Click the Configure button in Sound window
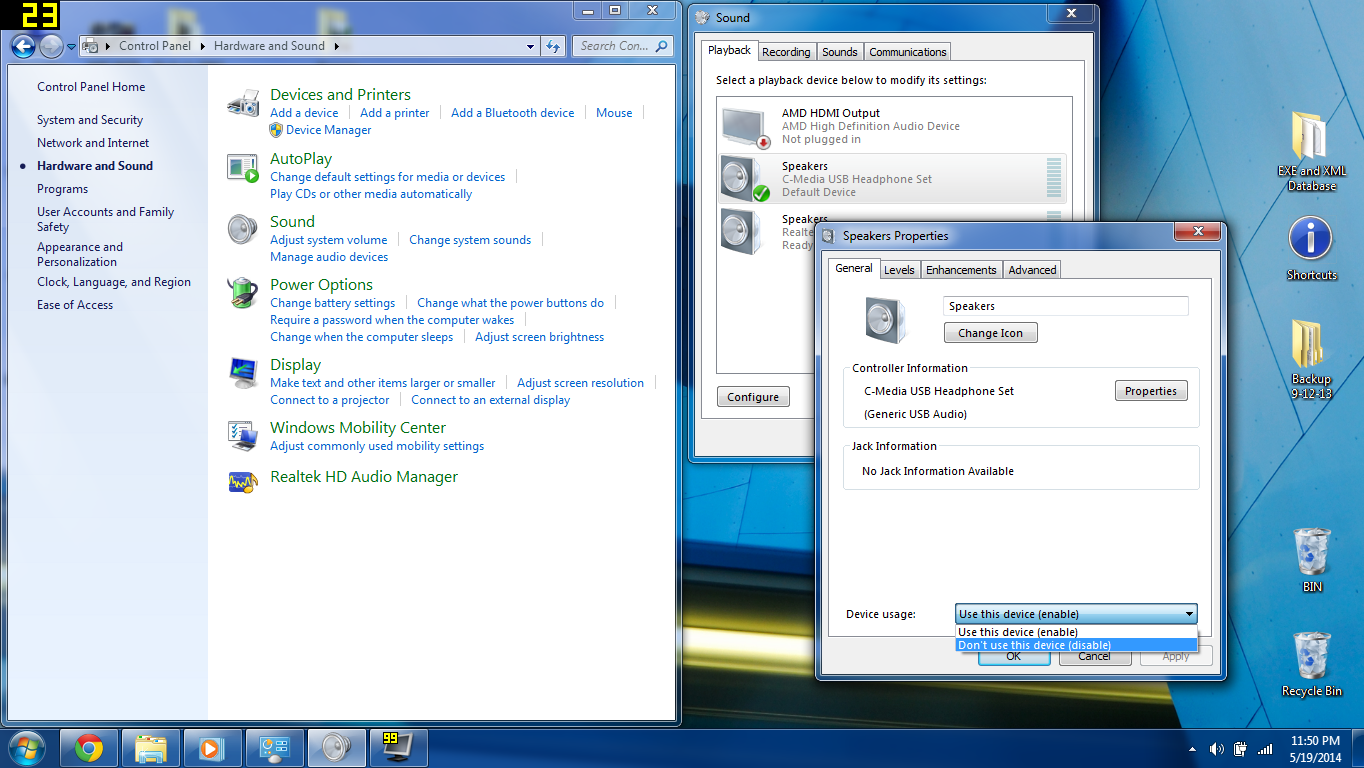Screen dimensions: 1364x768 click(753, 397)
